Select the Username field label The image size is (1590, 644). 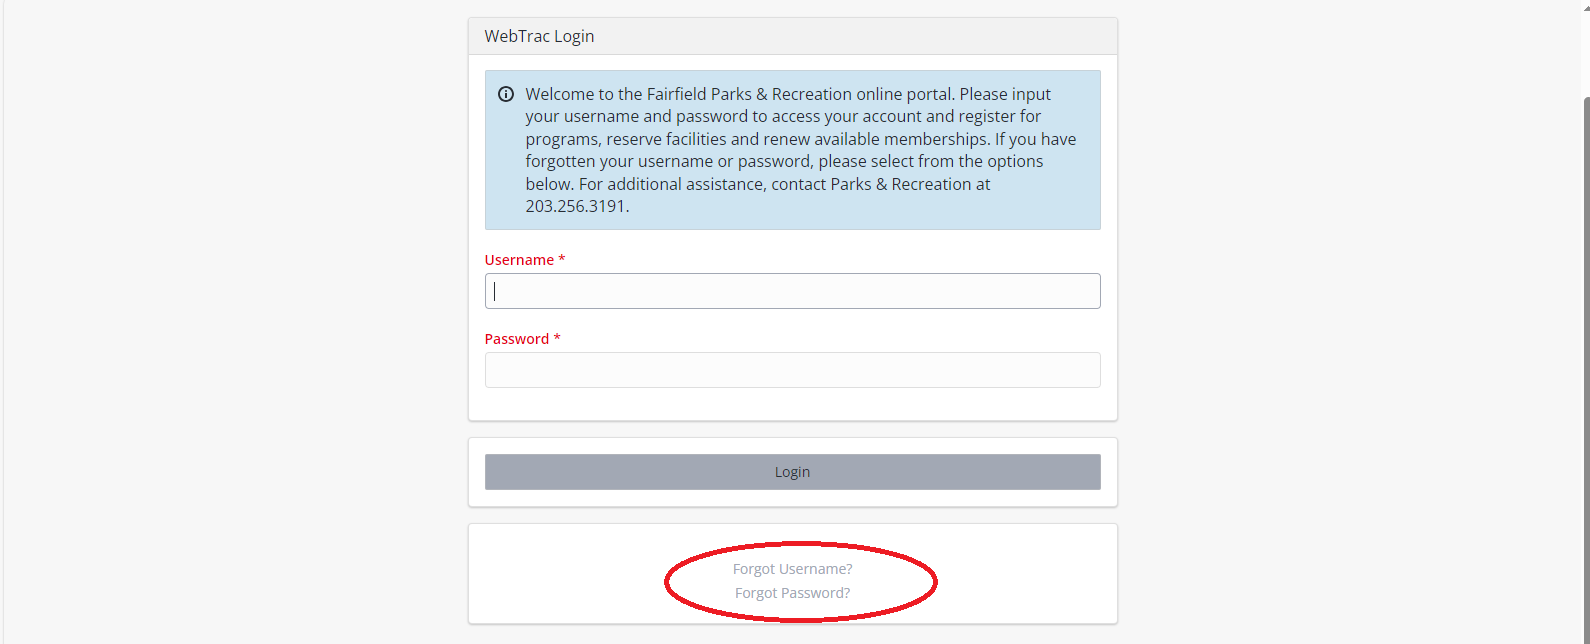click(x=518, y=259)
